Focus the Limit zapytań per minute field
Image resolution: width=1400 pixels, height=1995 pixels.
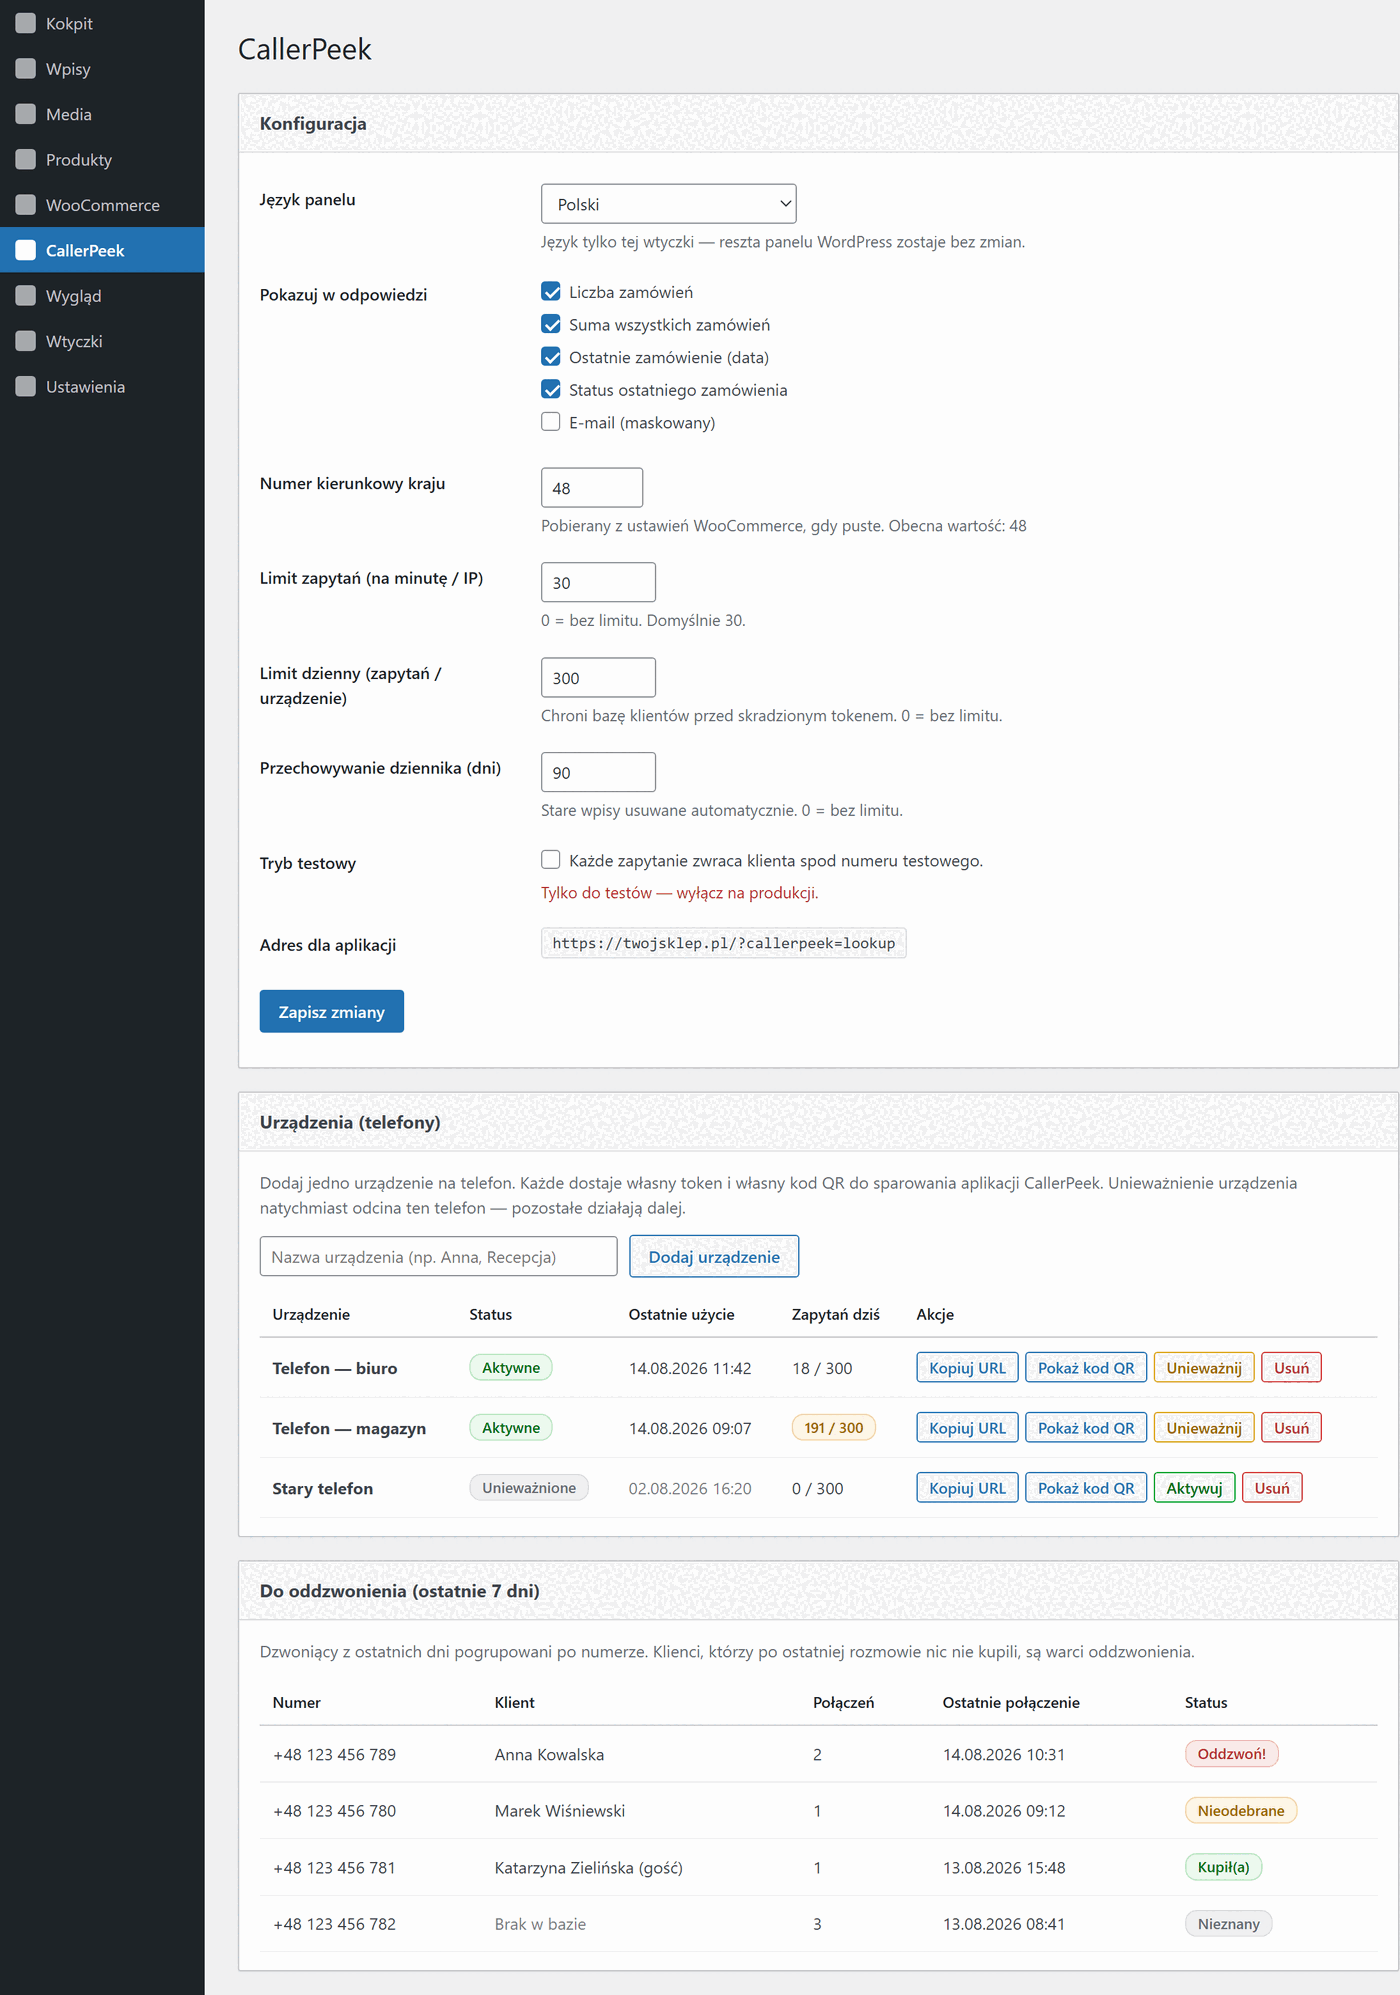pos(598,583)
